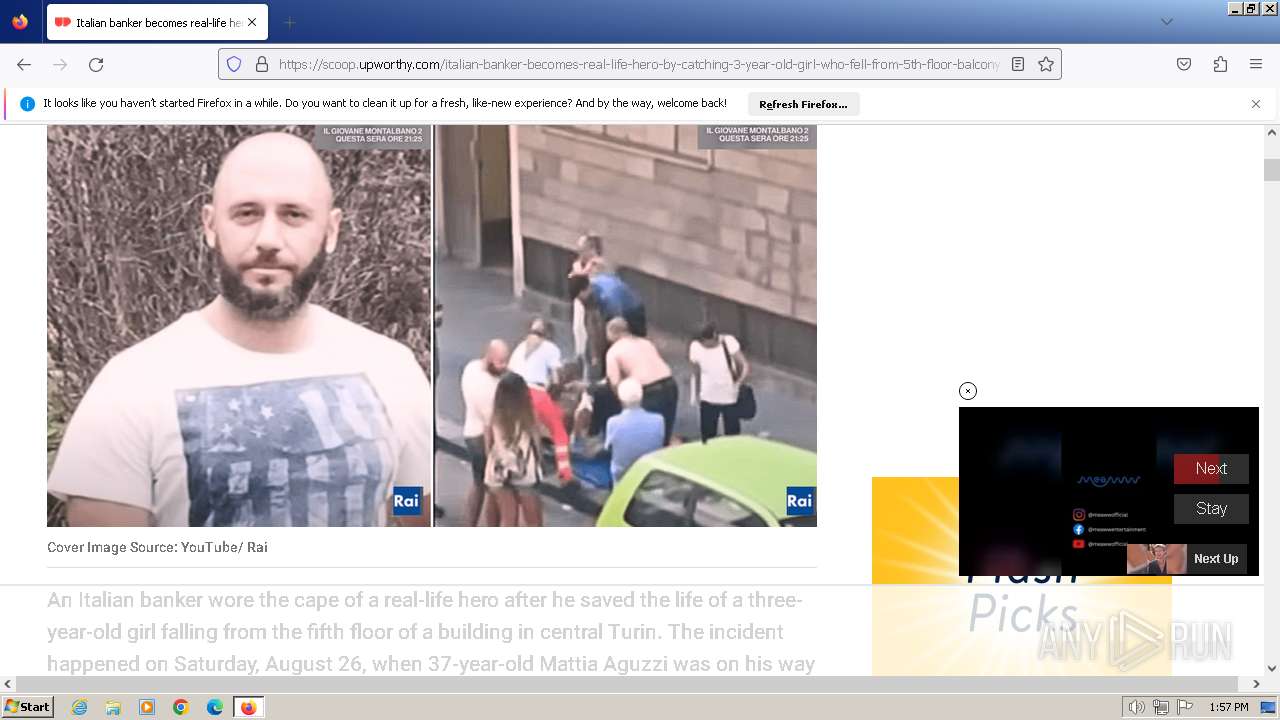Click the notification info icon

pyautogui.click(x=27, y=104)
